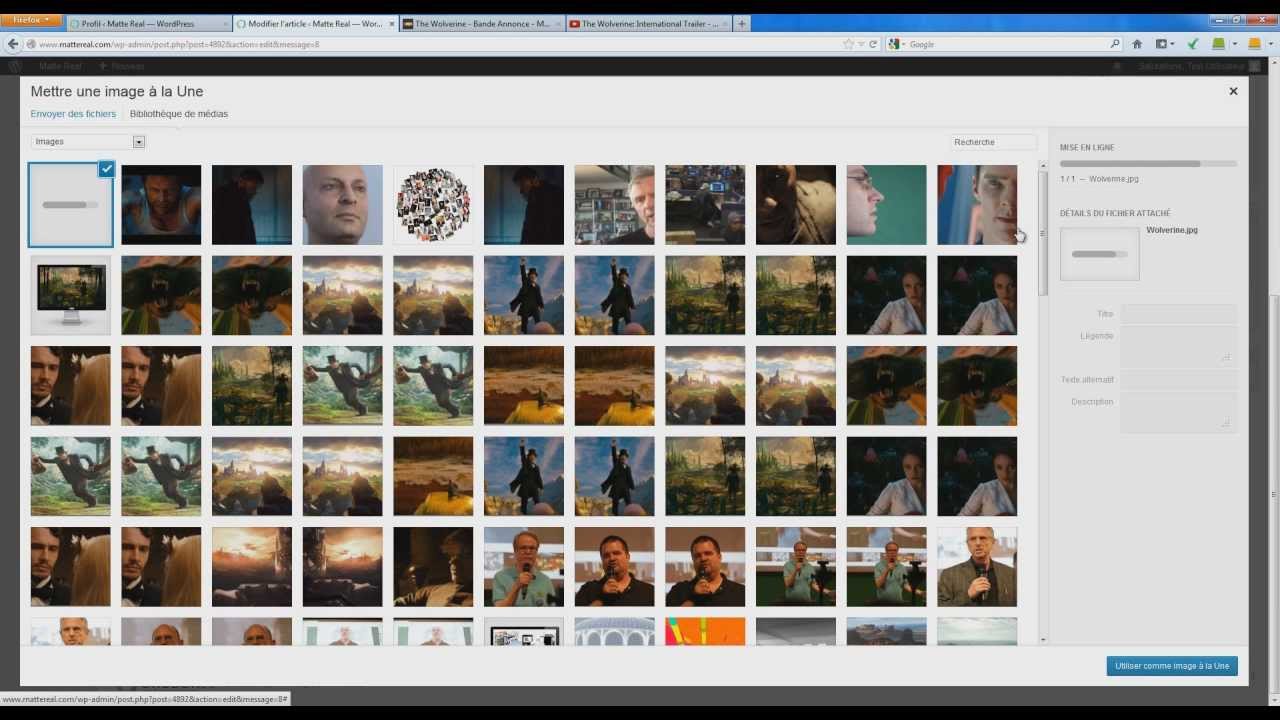Select the grey-haired man in suit with microphone
This screenshot has height=720, width=1280.
click(x=977, y=567)
